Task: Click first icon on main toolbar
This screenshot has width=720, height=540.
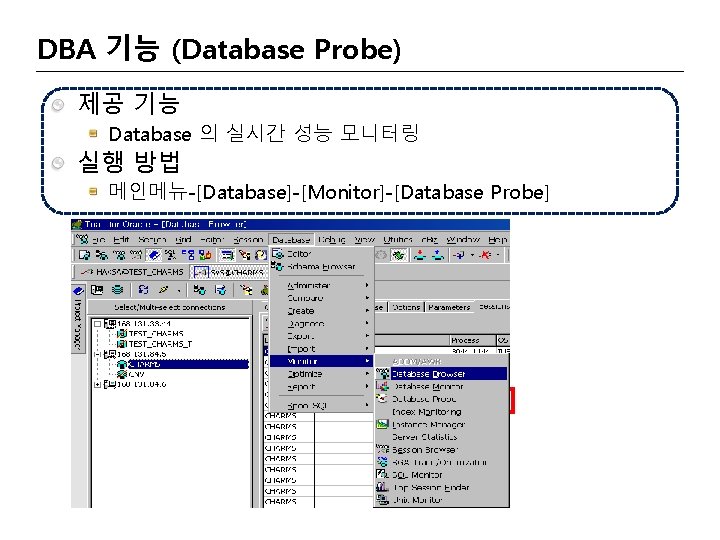Action: pyautogui.click(x=84, y=255)
